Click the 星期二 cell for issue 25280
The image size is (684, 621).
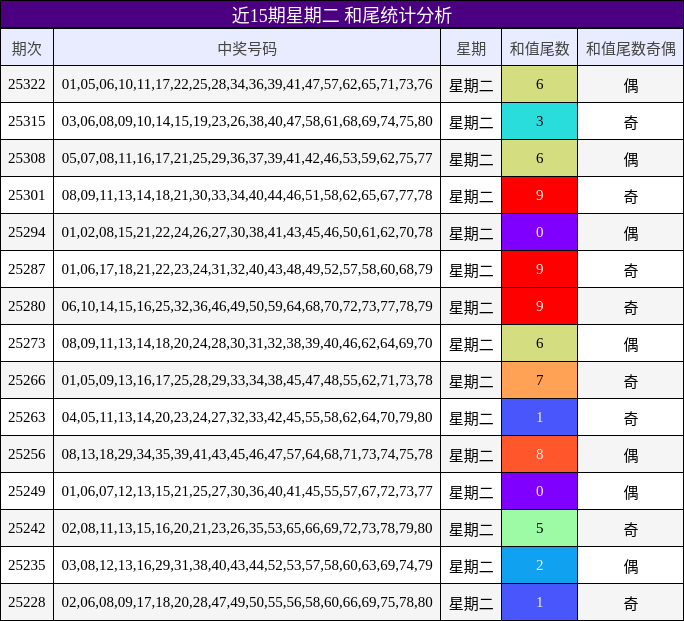471,306
